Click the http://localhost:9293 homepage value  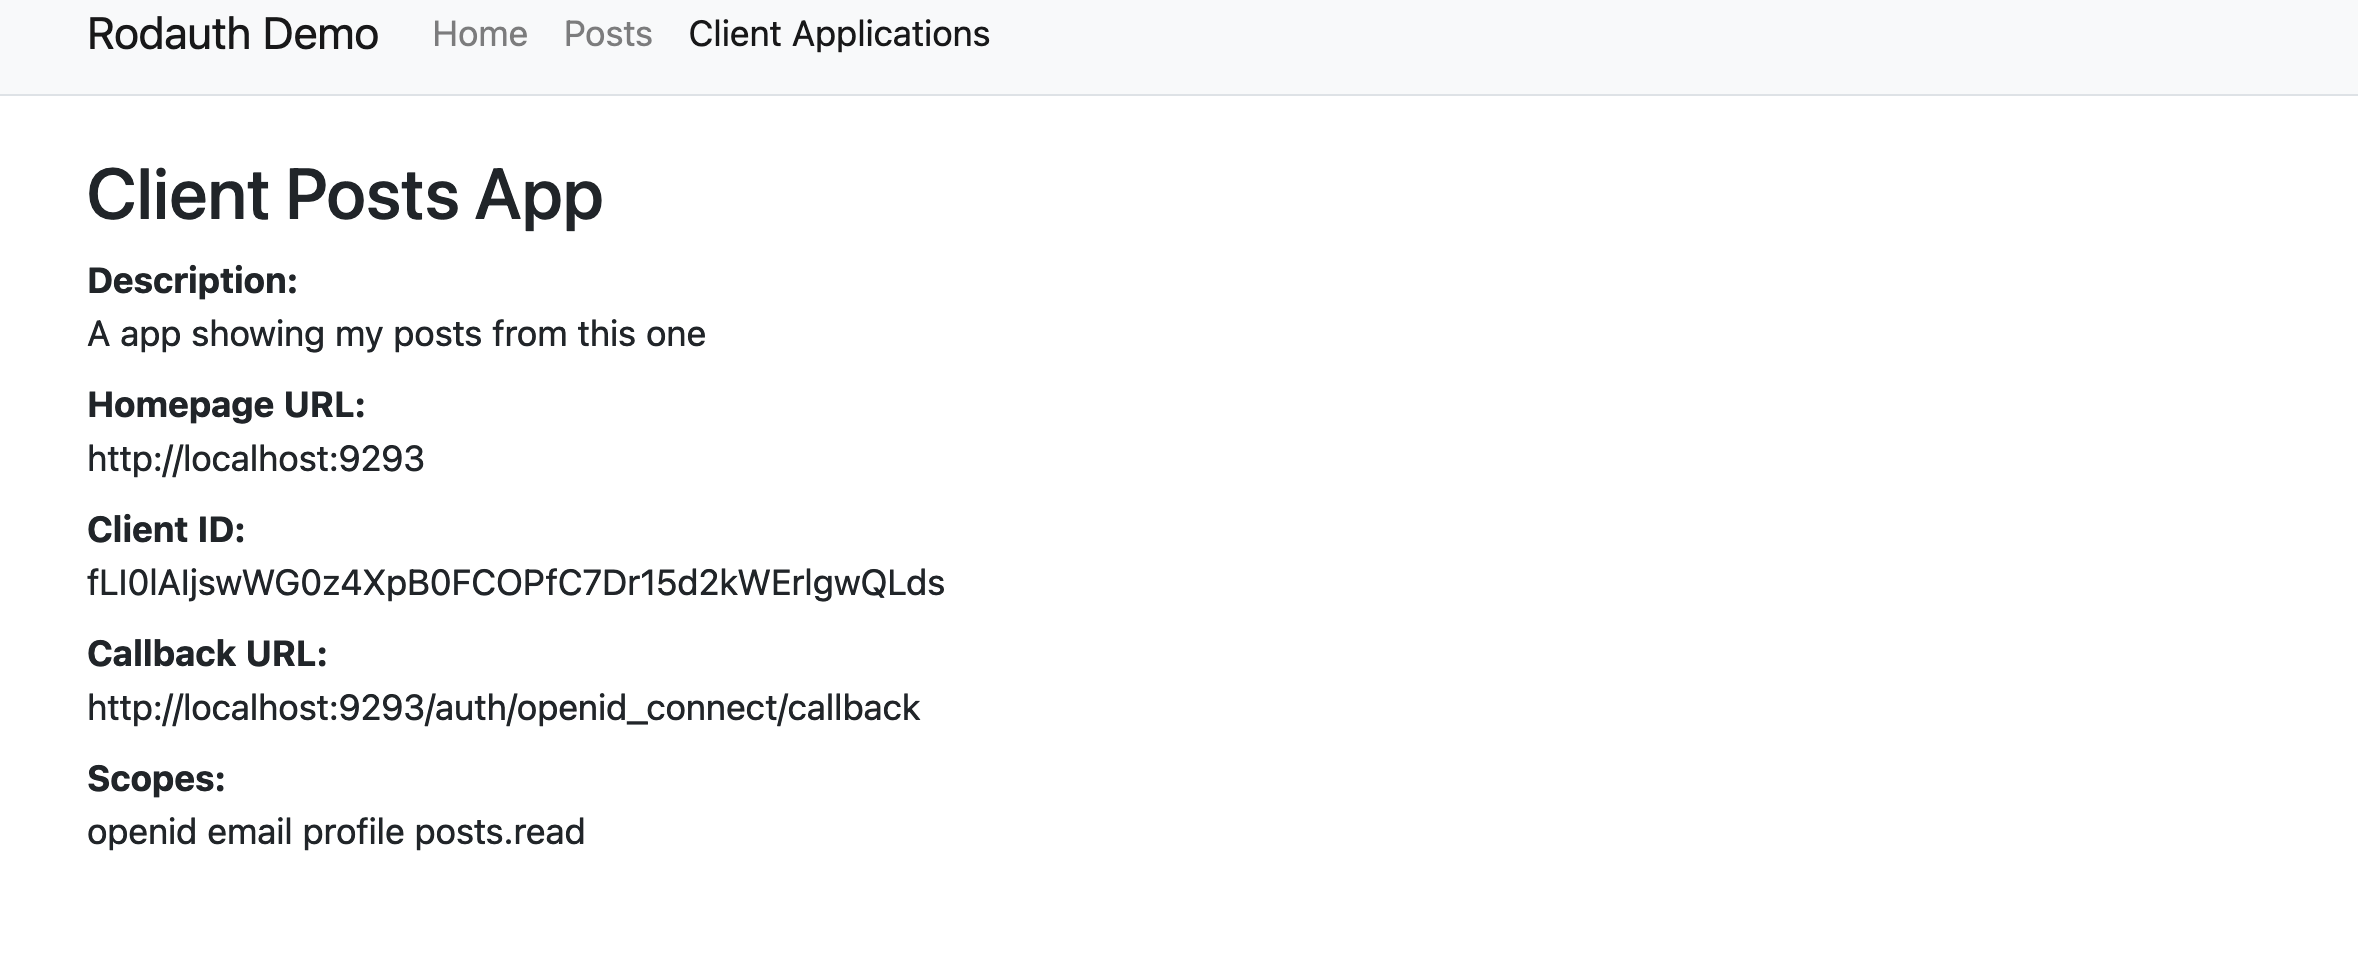(x=255, y=459)
